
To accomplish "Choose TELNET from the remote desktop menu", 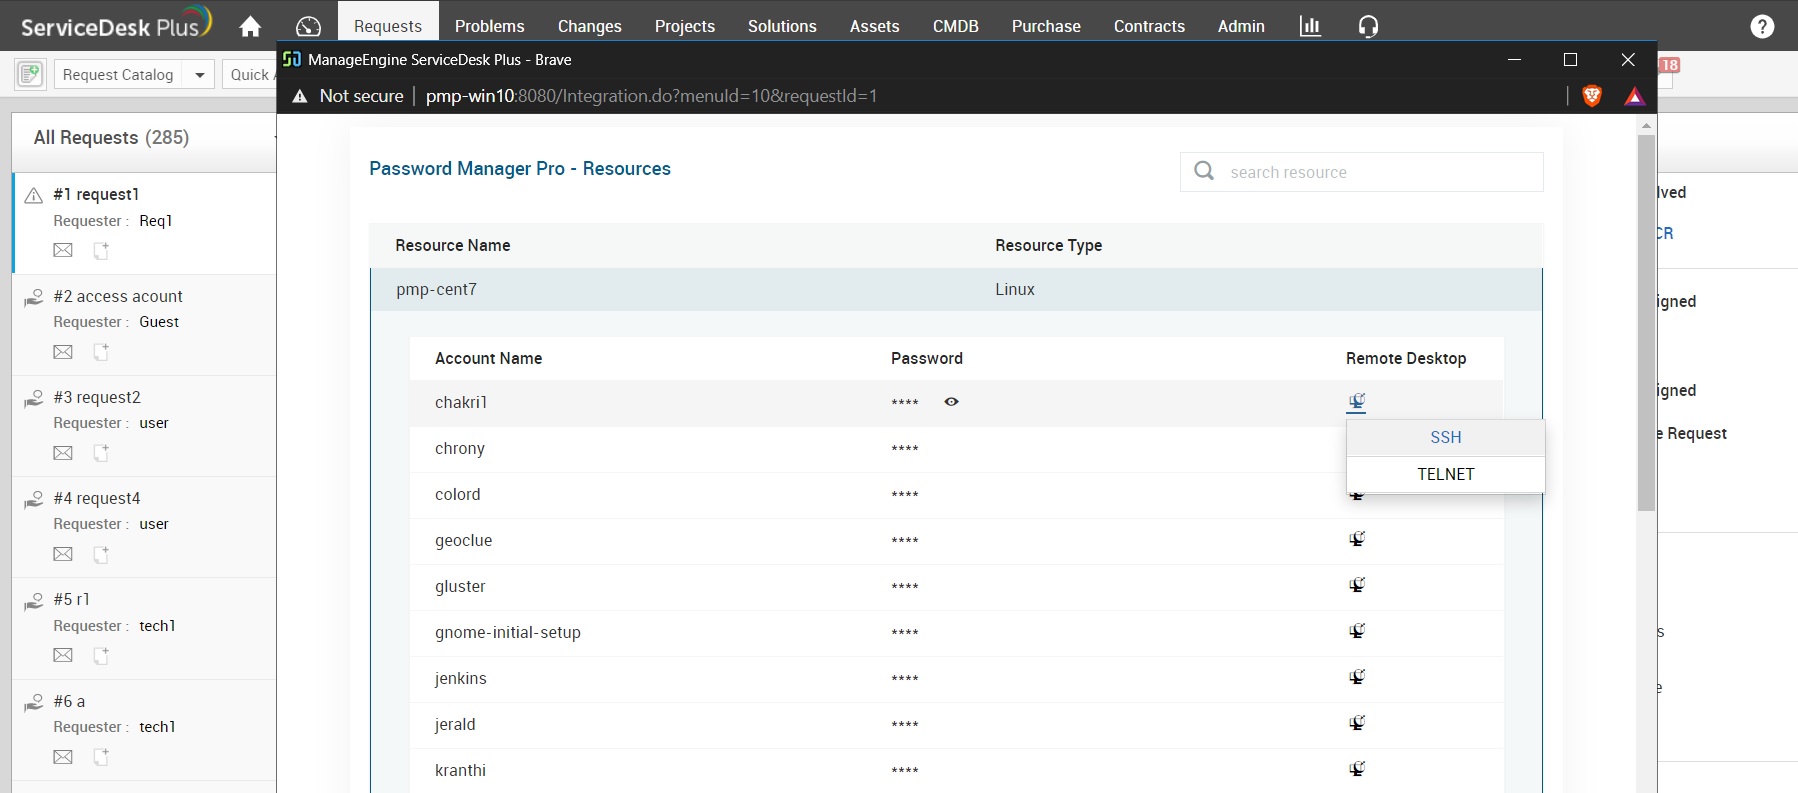I will (x=1445, y=474).
